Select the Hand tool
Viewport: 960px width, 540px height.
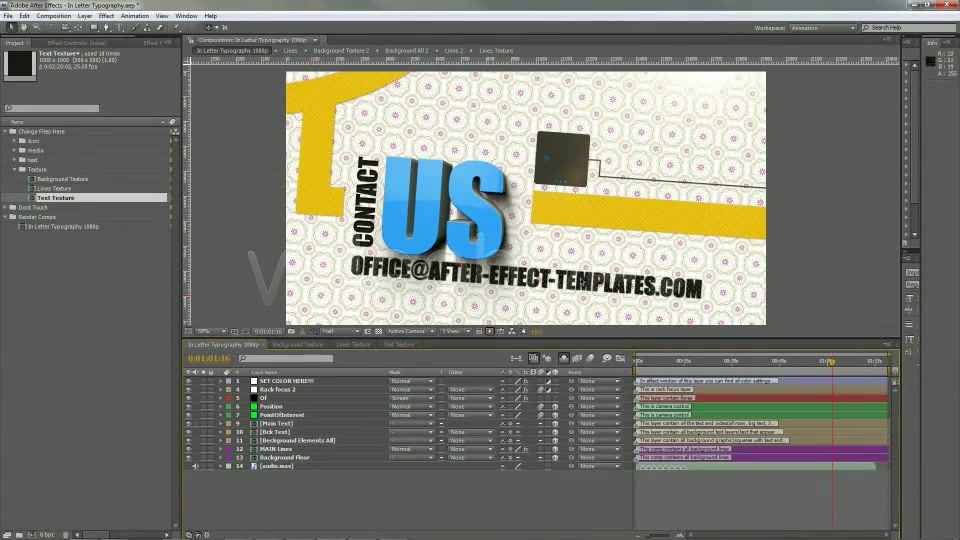tap(24, 28)
